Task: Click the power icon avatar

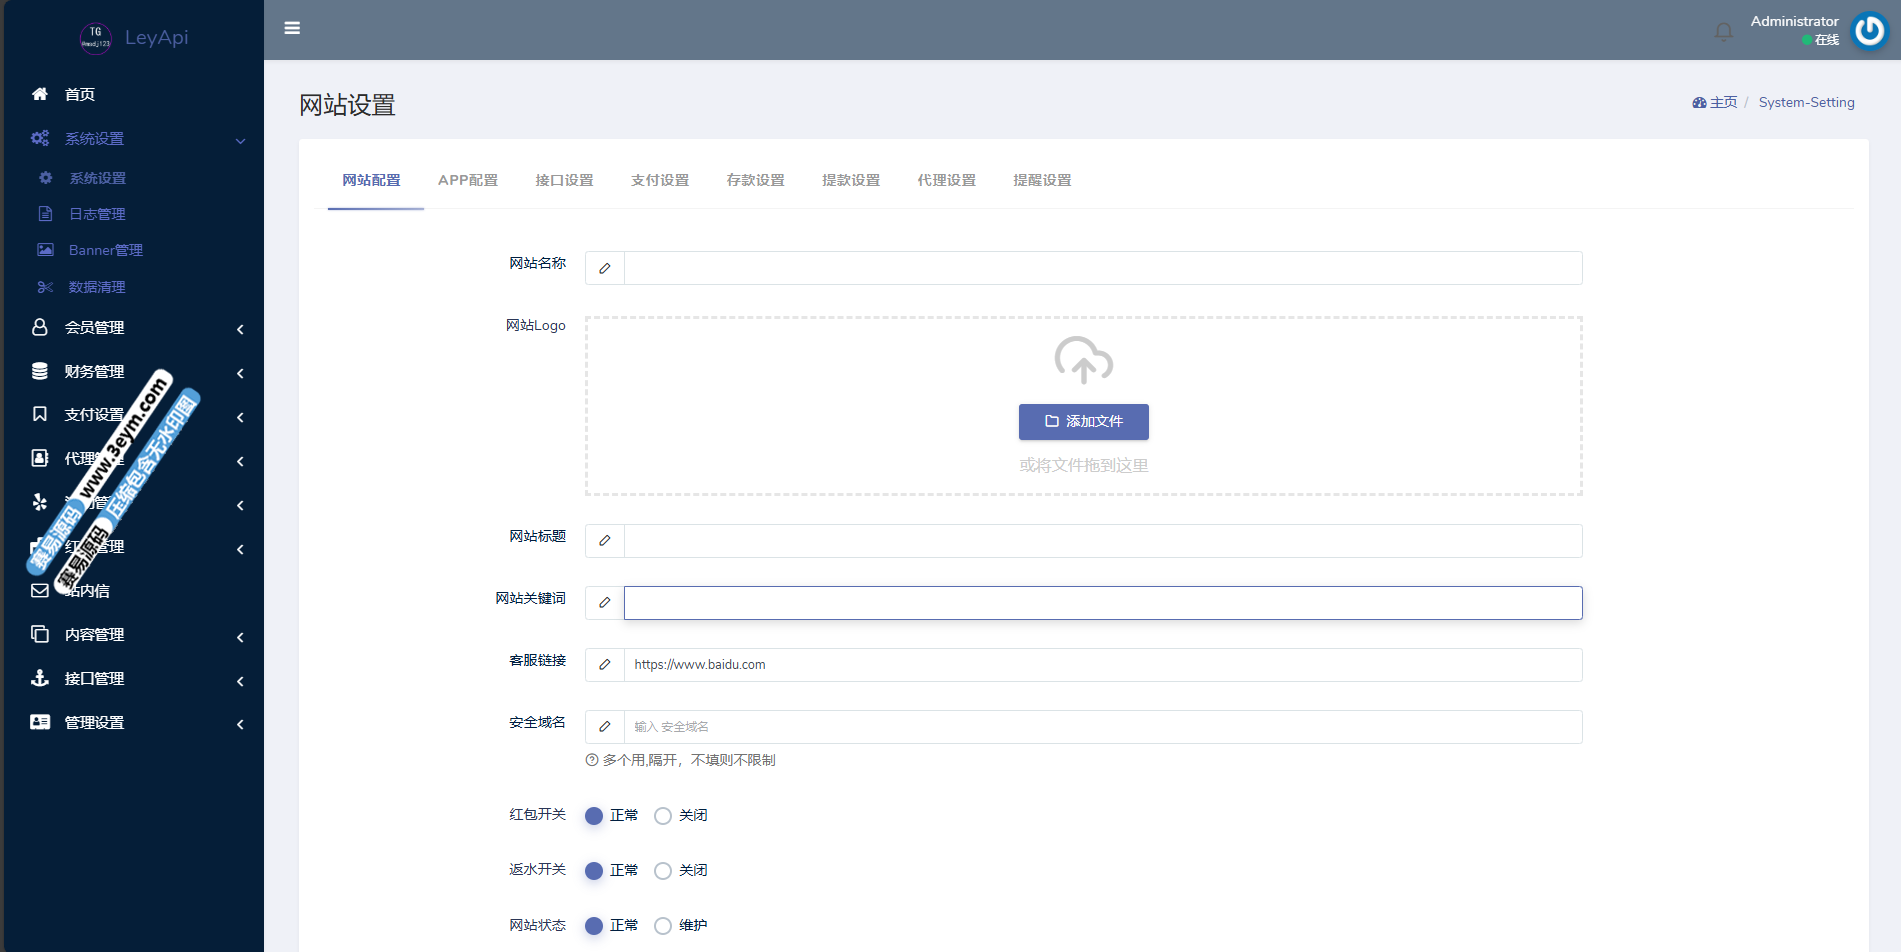Action: pyautogui.click(x=1869, y=31)
